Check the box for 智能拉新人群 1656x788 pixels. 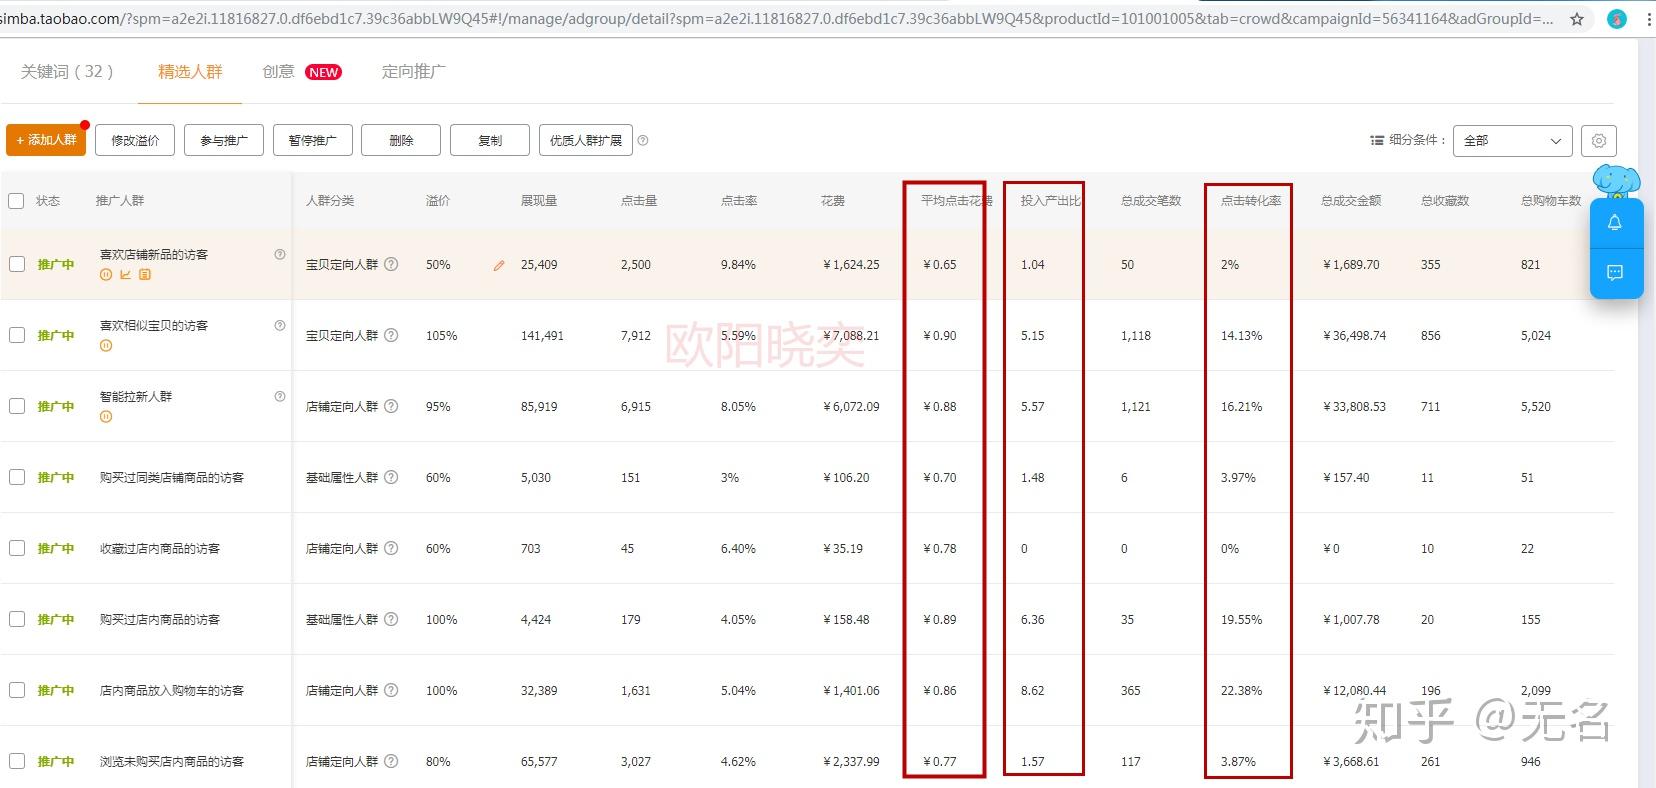click(16, 406)
